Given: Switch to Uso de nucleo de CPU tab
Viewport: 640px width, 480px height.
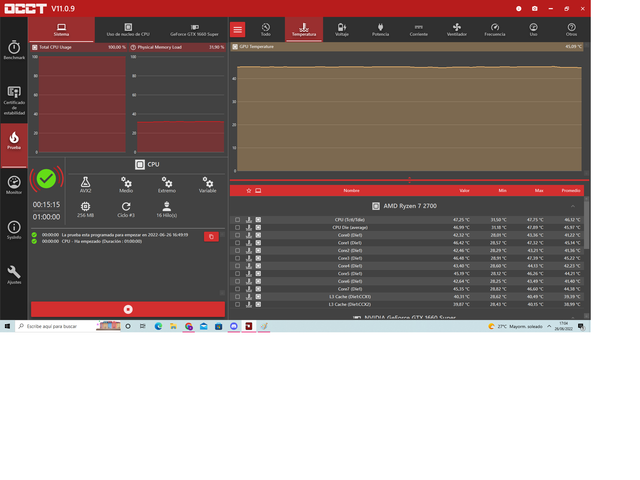Looking at the screenshot, I should click(x=128, y=29).
